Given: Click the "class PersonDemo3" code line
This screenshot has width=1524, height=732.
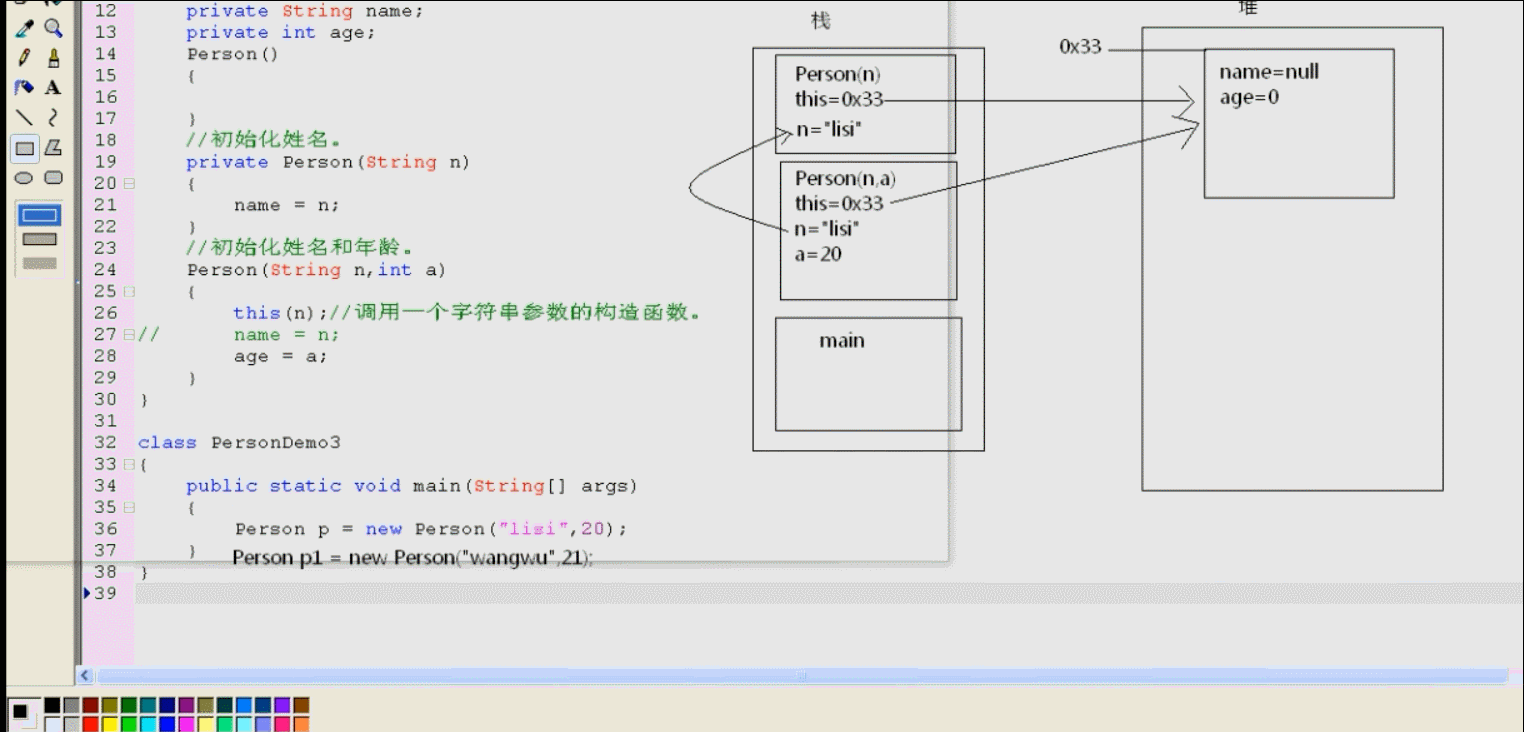Looking at the screenshot, I should (x=240, y=443).
